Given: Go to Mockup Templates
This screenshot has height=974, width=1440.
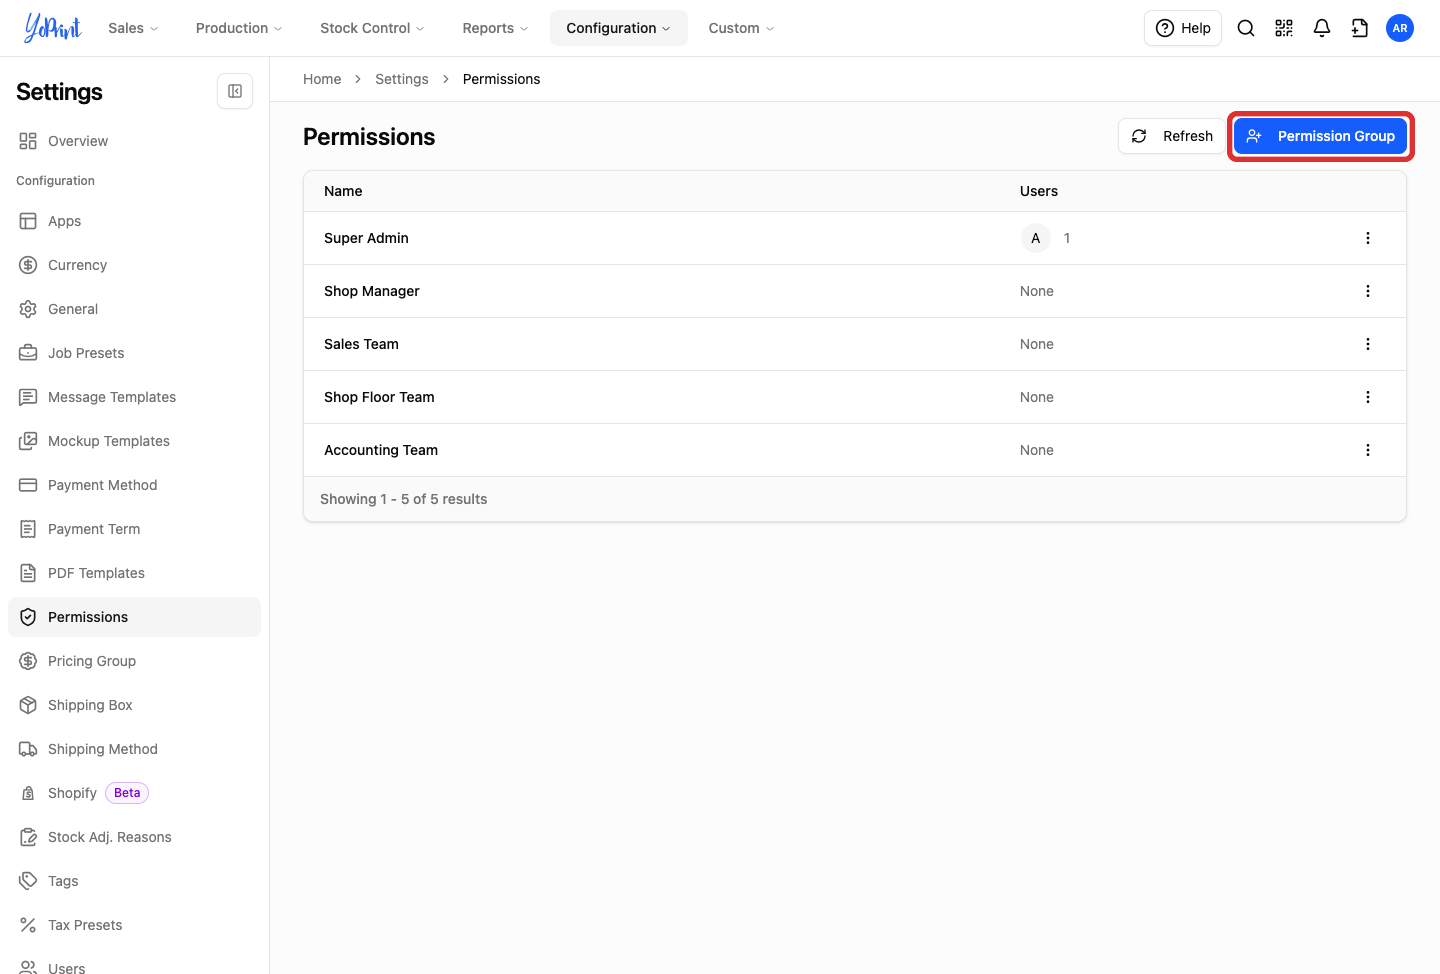Looking at the screenshot, I should click(x=134, y=441).
